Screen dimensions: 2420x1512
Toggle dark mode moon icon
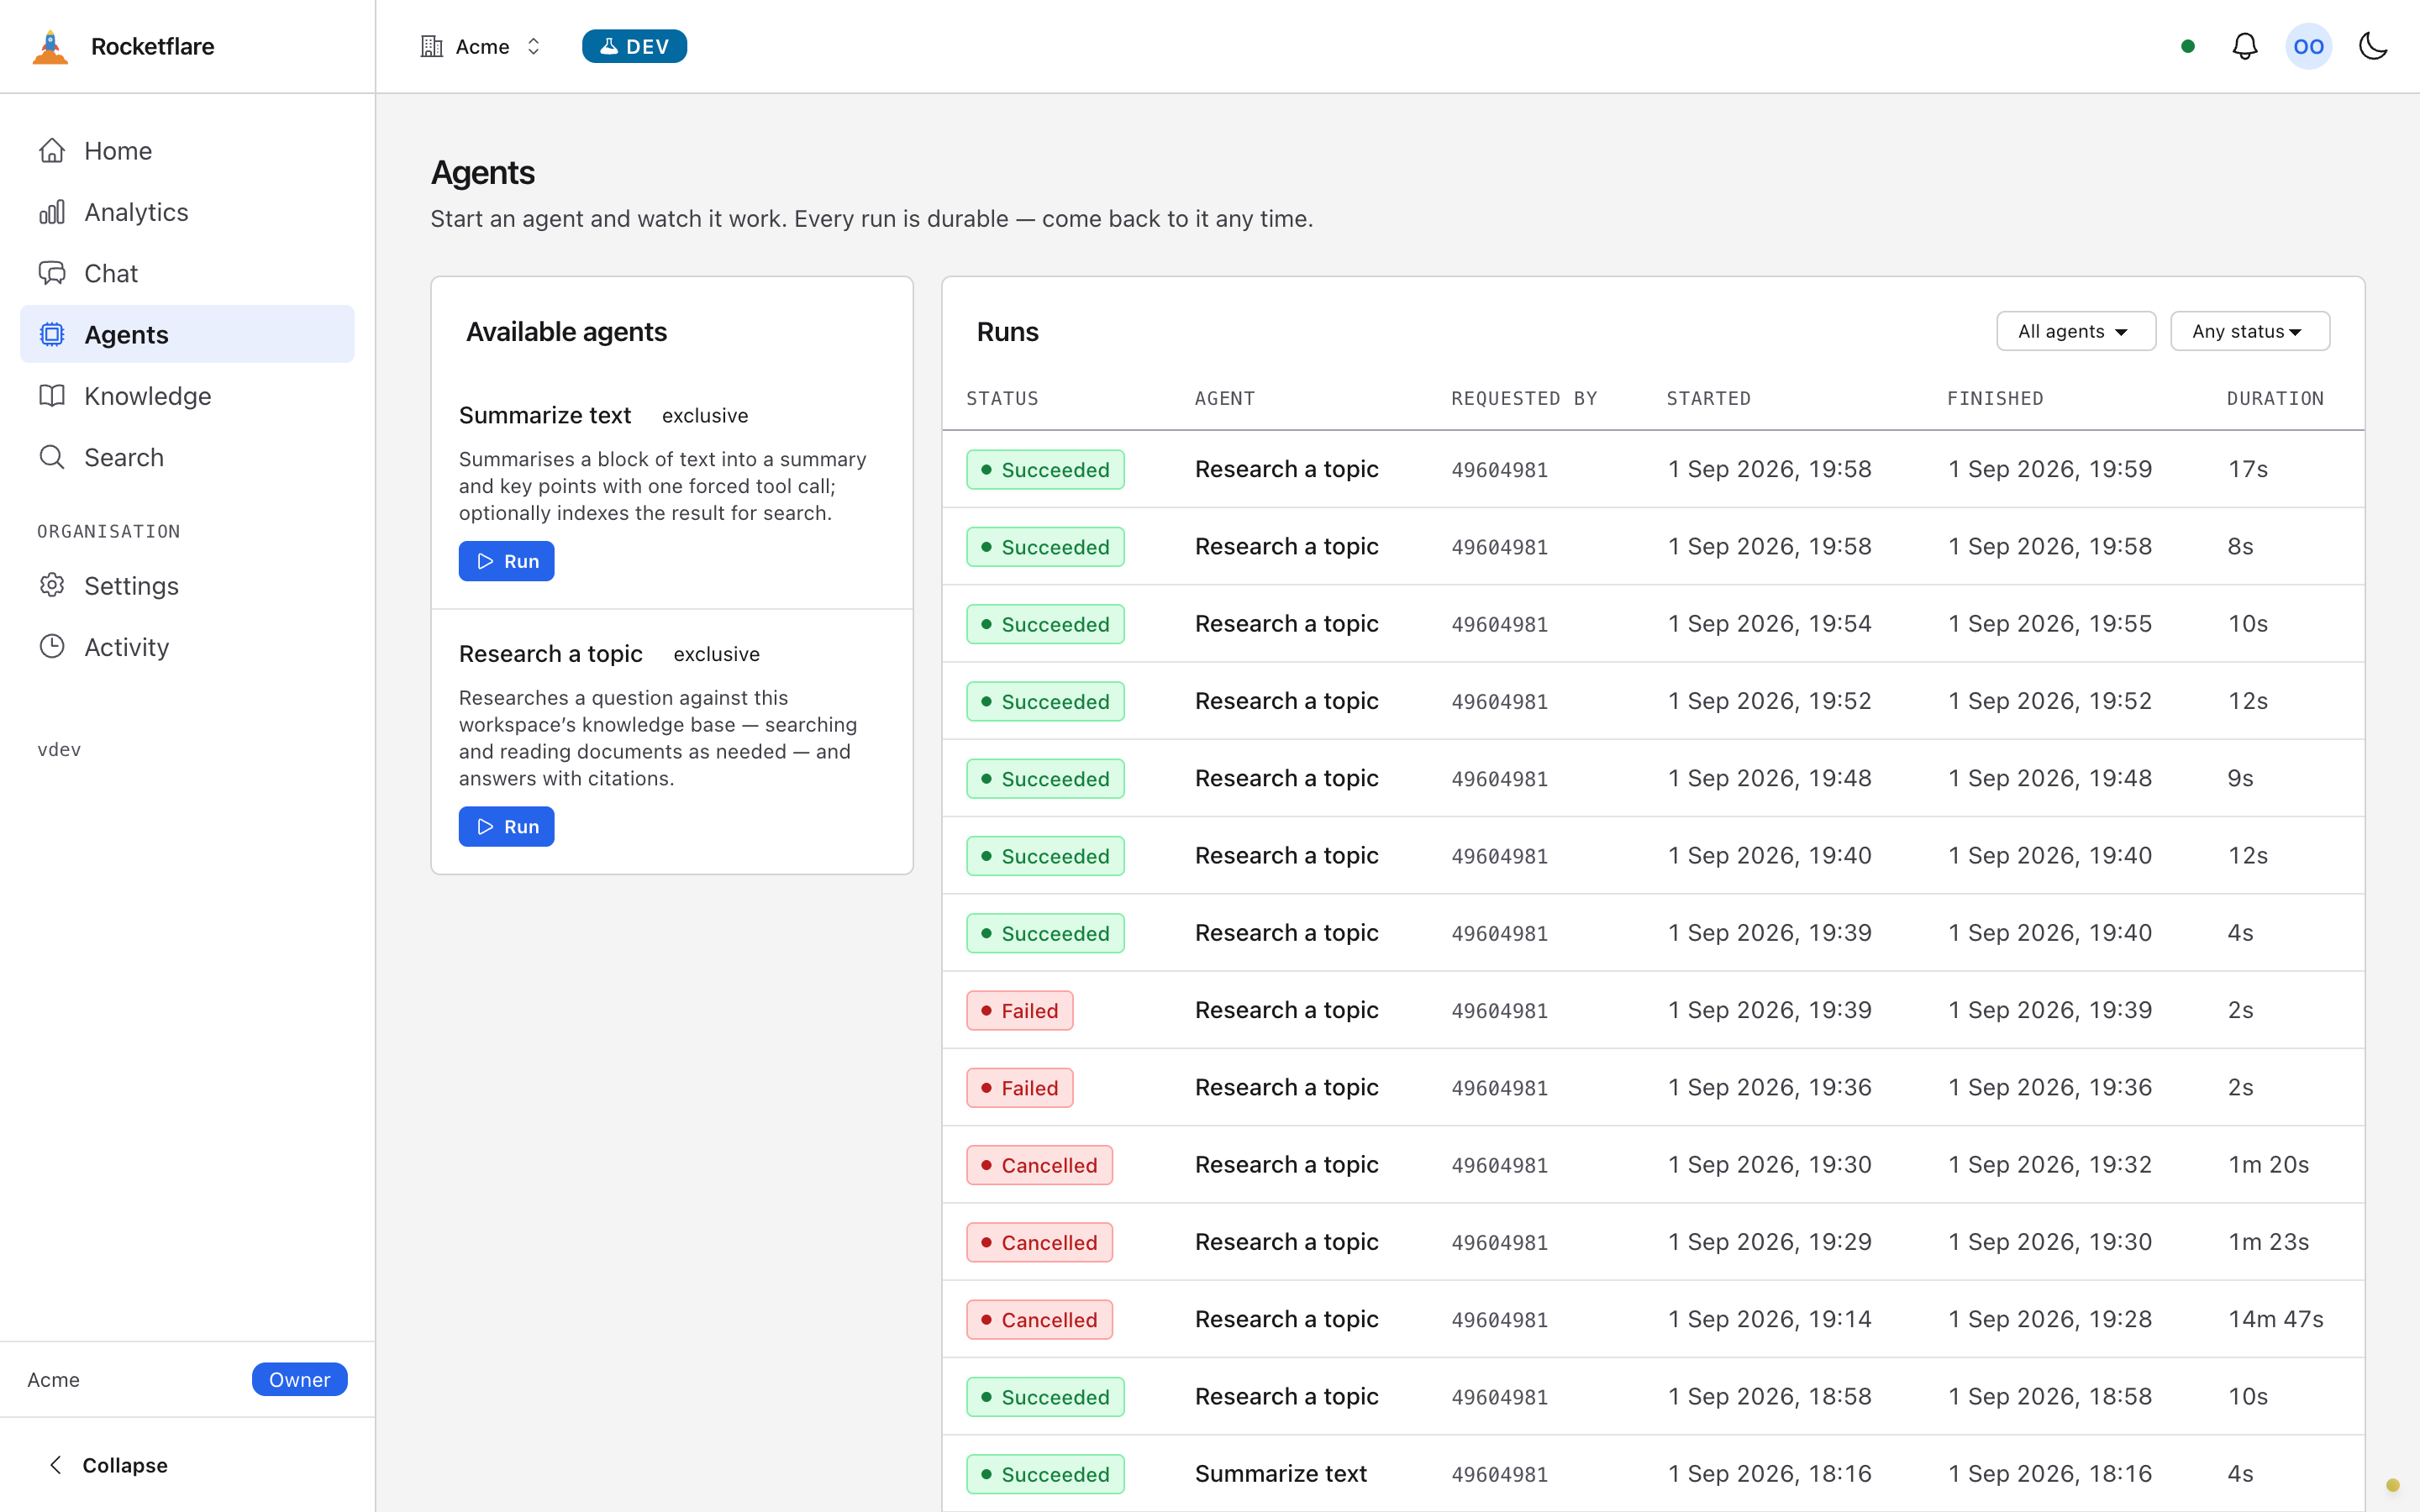(x=2373, y=47)
